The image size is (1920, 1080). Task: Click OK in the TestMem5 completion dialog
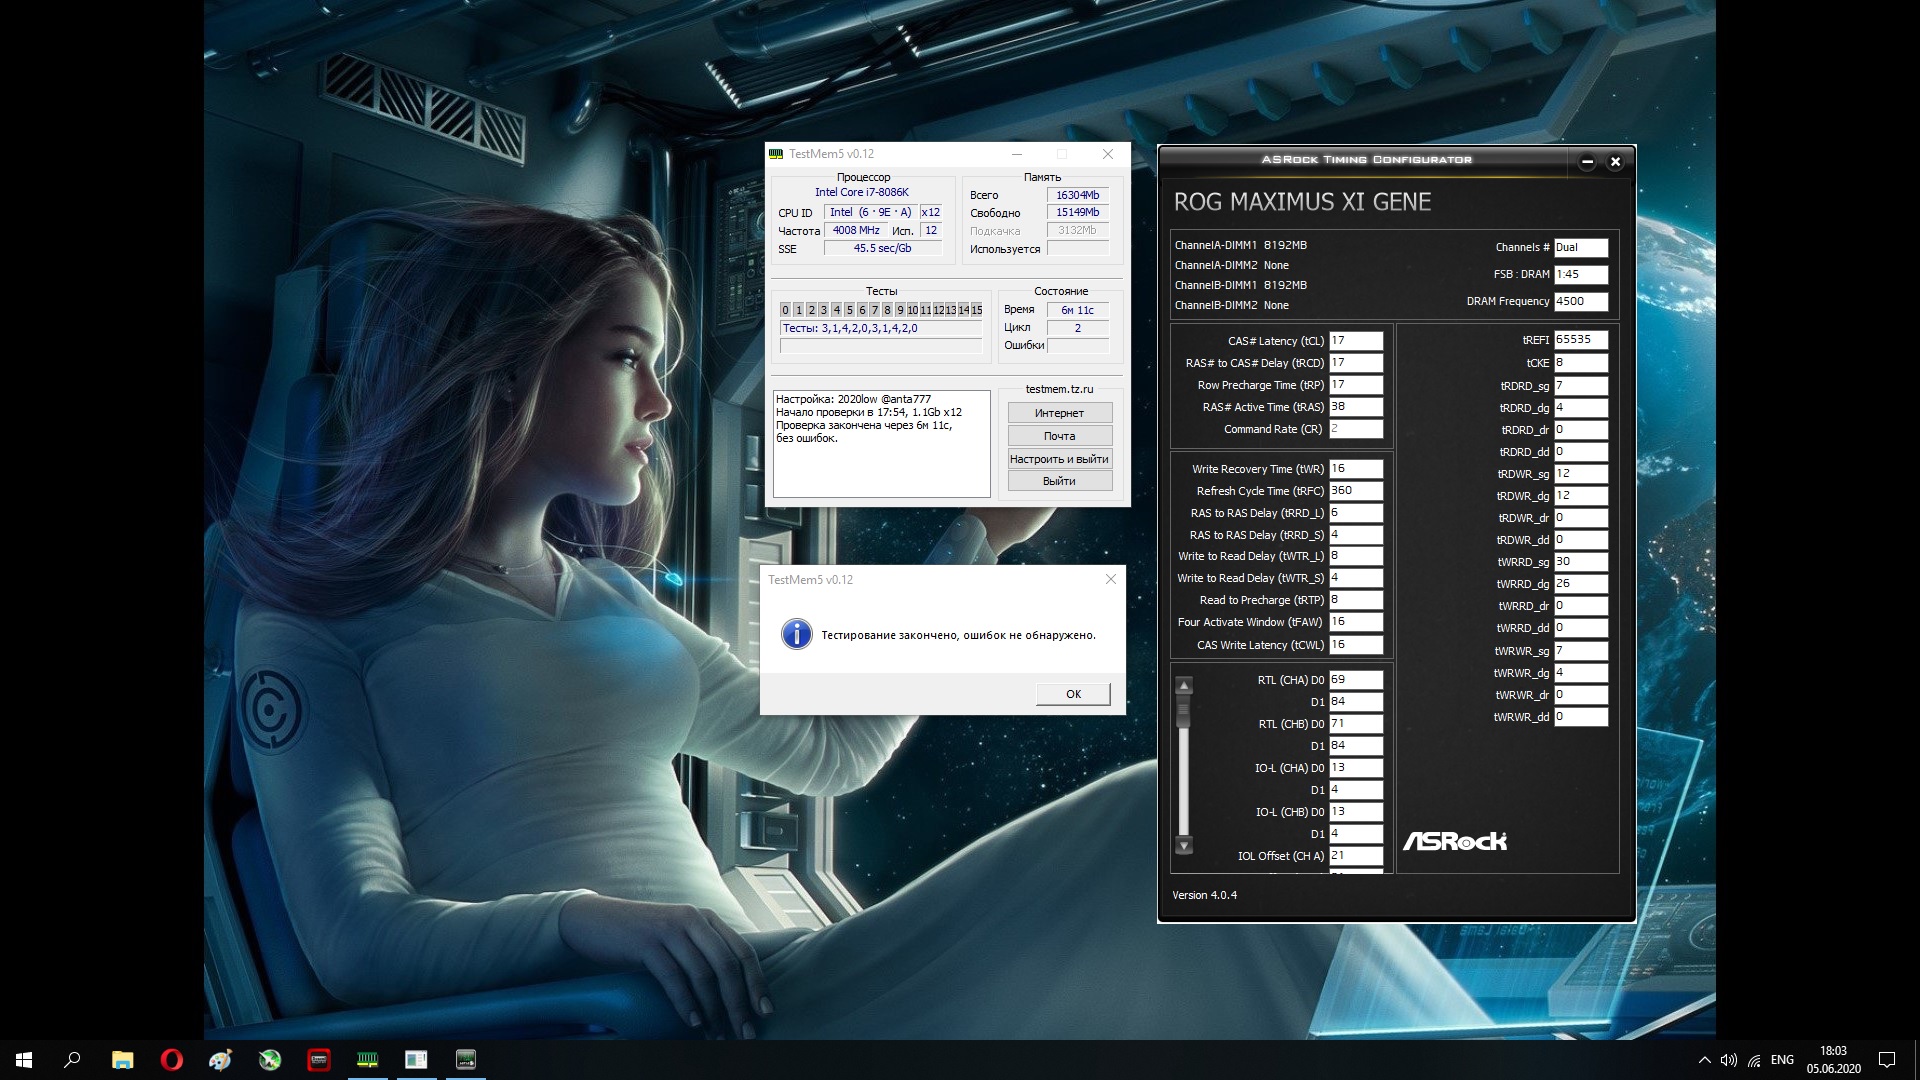[1073, 694]
